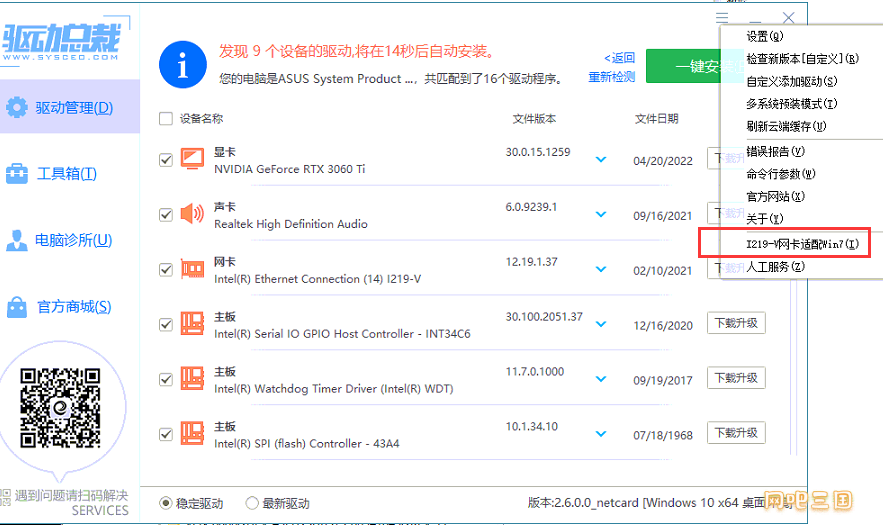Click the 文件版本 column header

point(534,119)
